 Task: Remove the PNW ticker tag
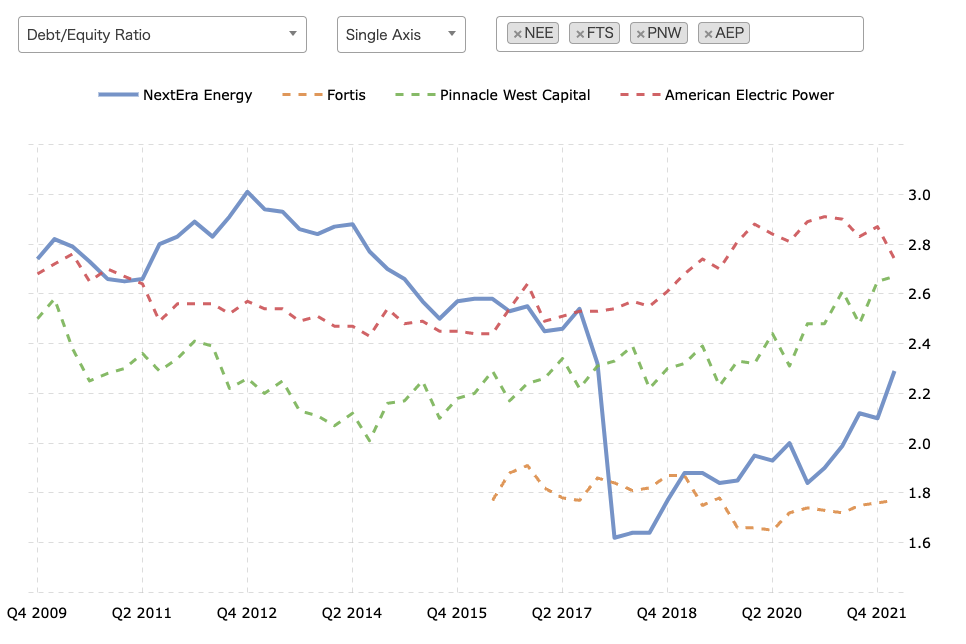click(x=641, y=34)
